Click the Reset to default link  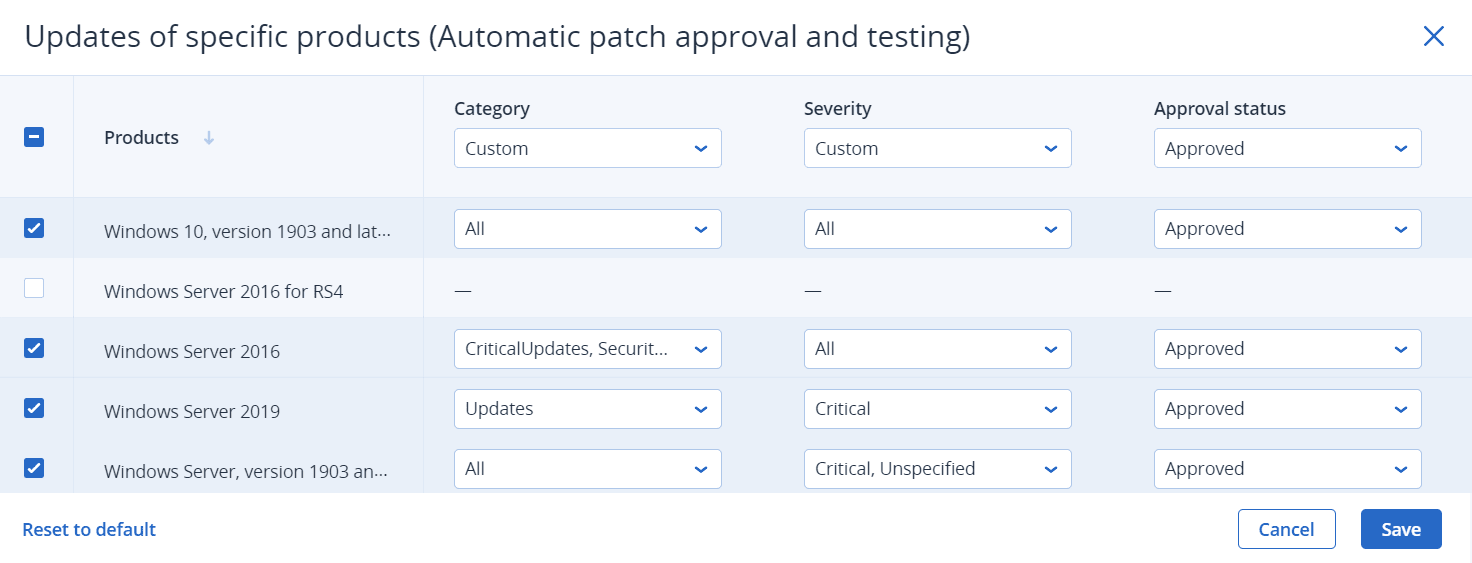tap(89, 529)
